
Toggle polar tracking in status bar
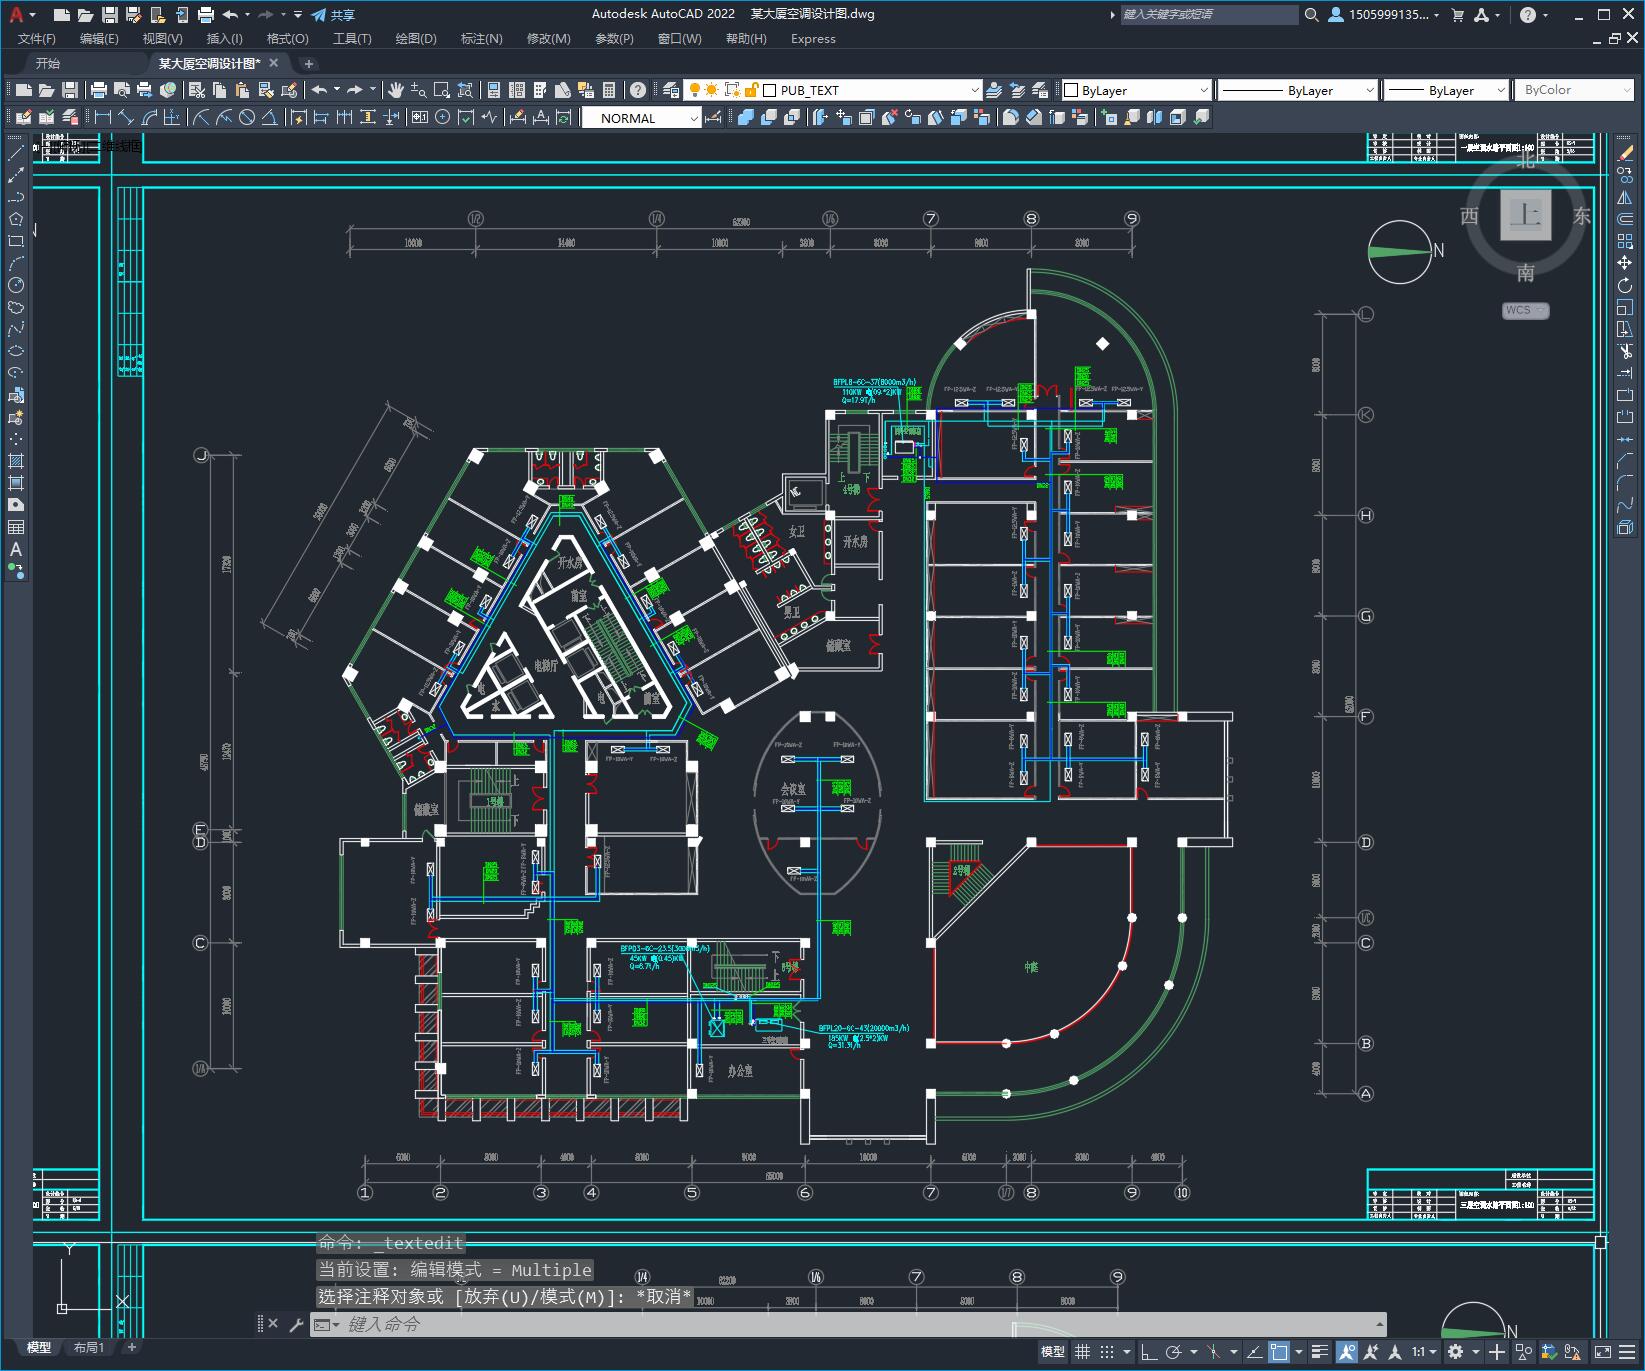[1174, 1352]
